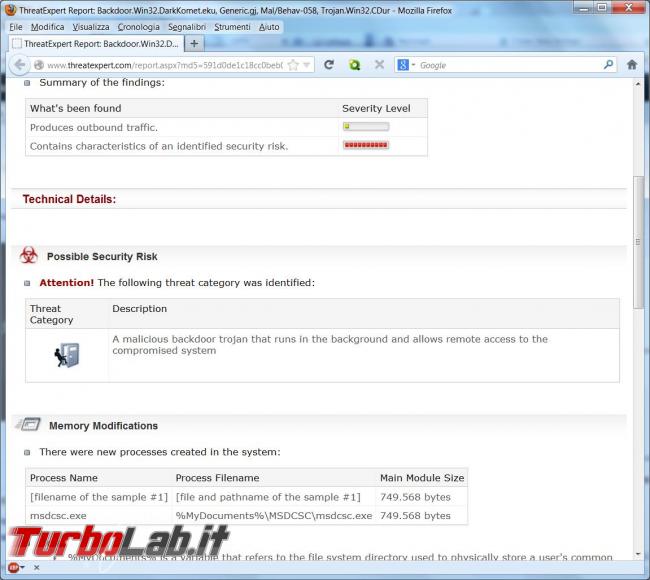Click 'Produces outbound traffic.' row text
This screenshot has width=650, height=580.
94,128
